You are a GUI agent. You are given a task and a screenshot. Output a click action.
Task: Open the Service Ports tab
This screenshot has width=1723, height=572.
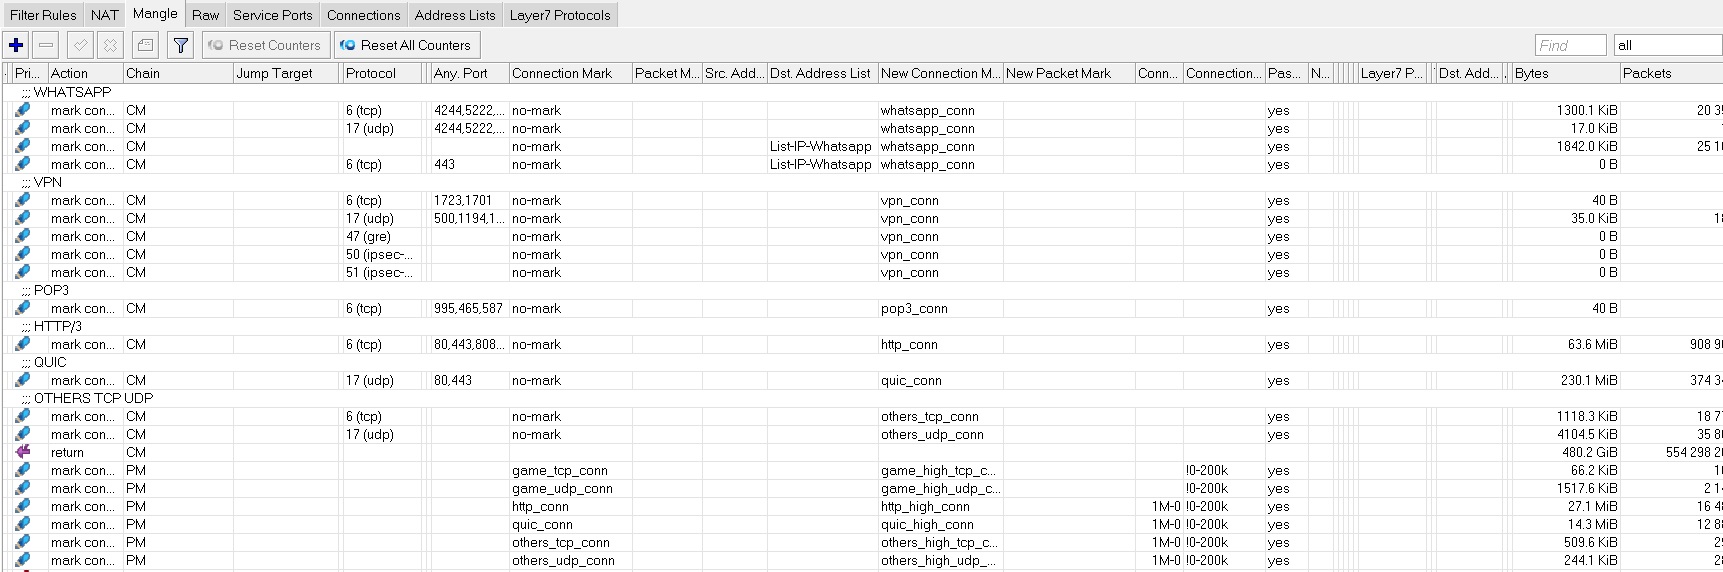(273, 15)
